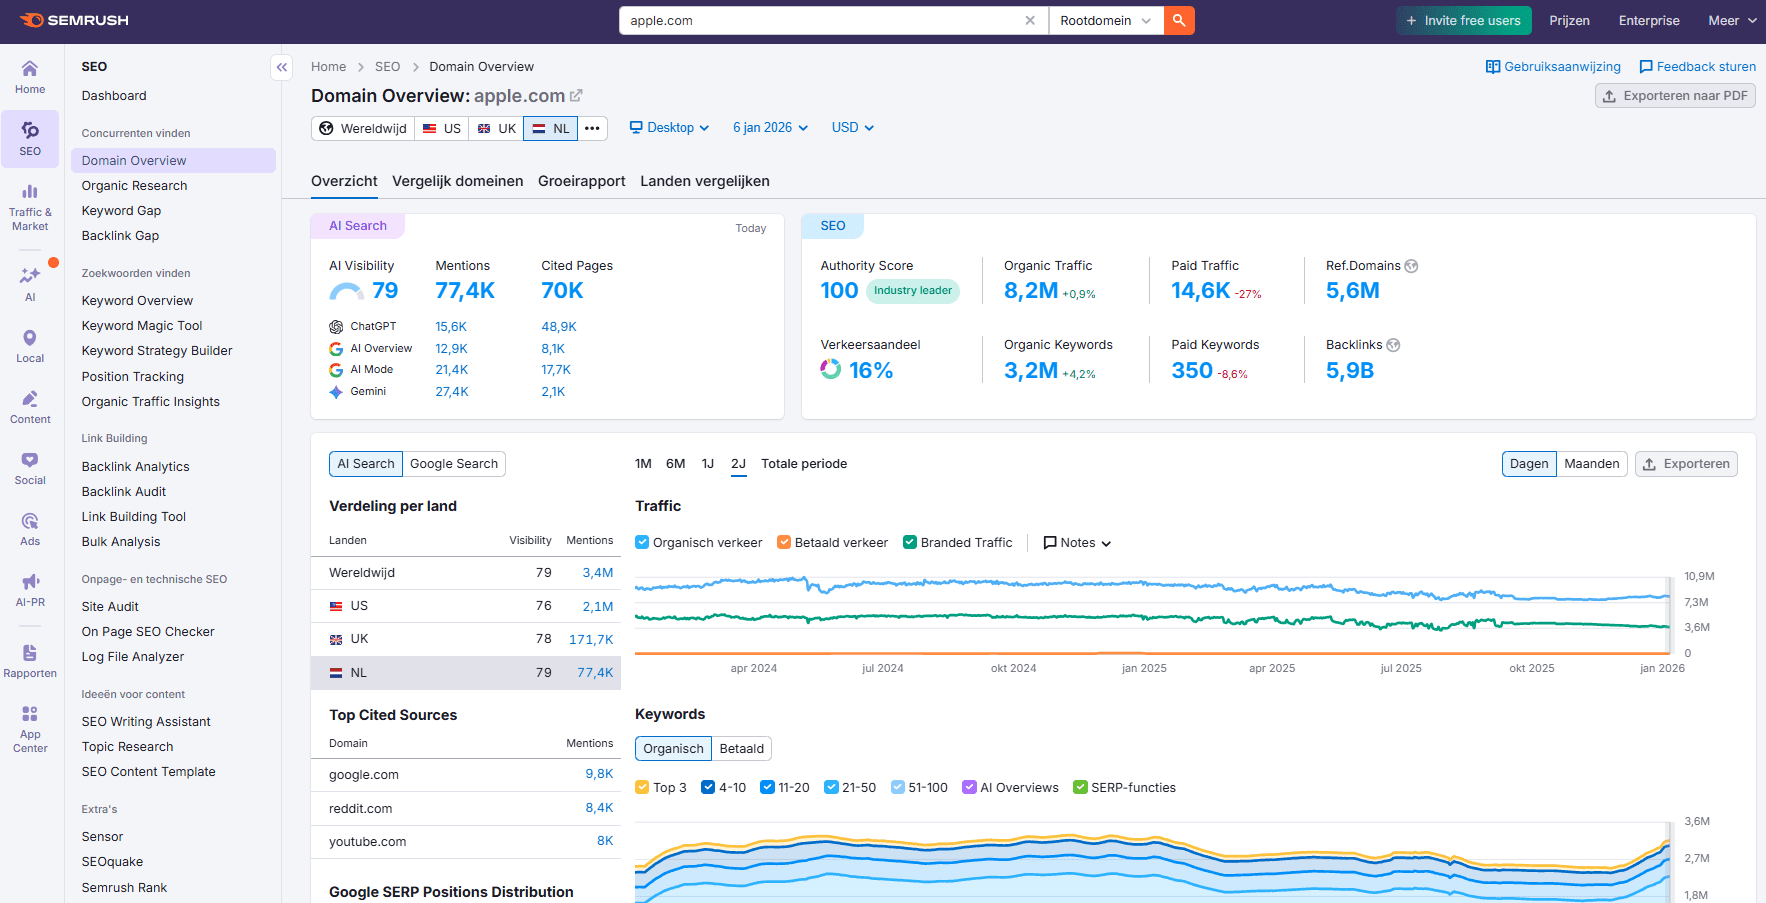Open the Rootdomein dropdown
Screen dimensions: 1766x903
(1104, 20)
